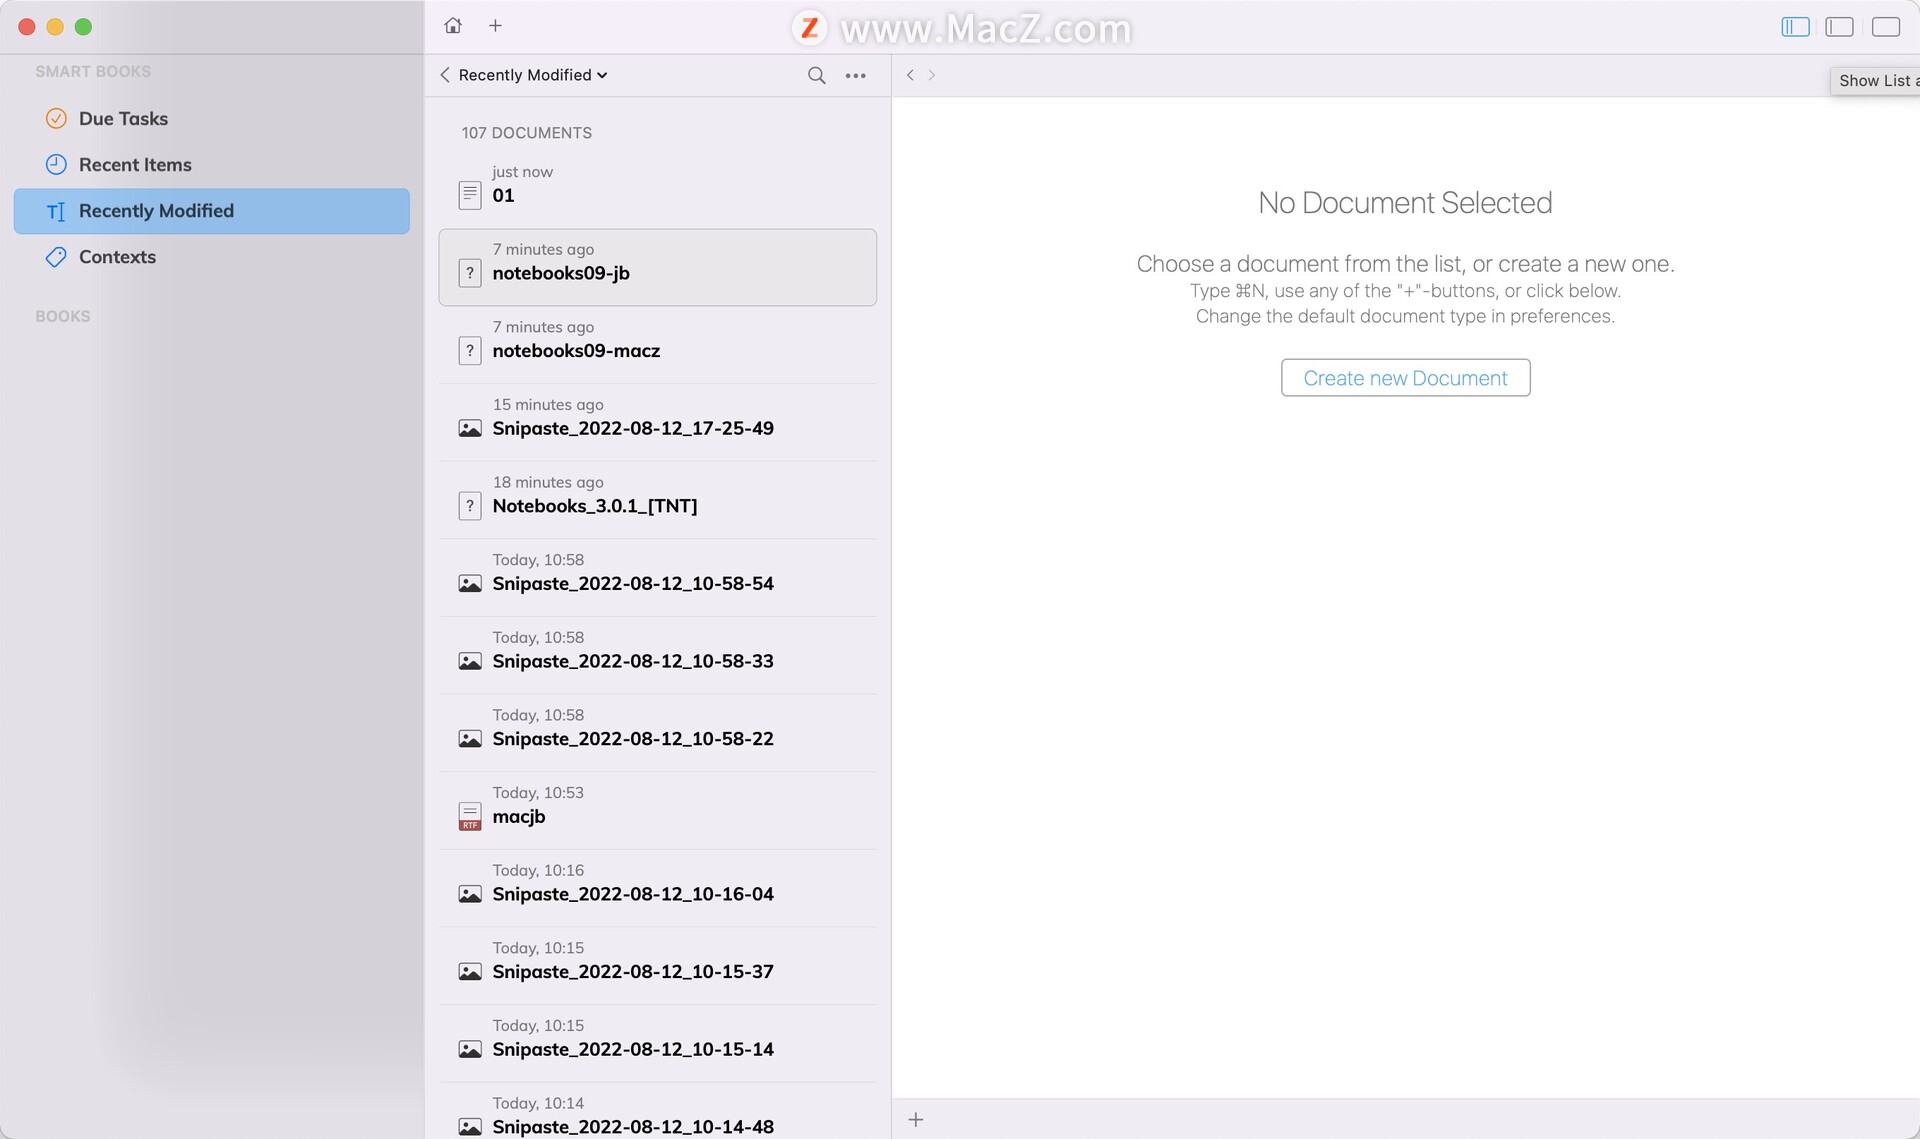Navigate back with left chevron arrow
1920x1139 pixels.
tap(910, 75)
